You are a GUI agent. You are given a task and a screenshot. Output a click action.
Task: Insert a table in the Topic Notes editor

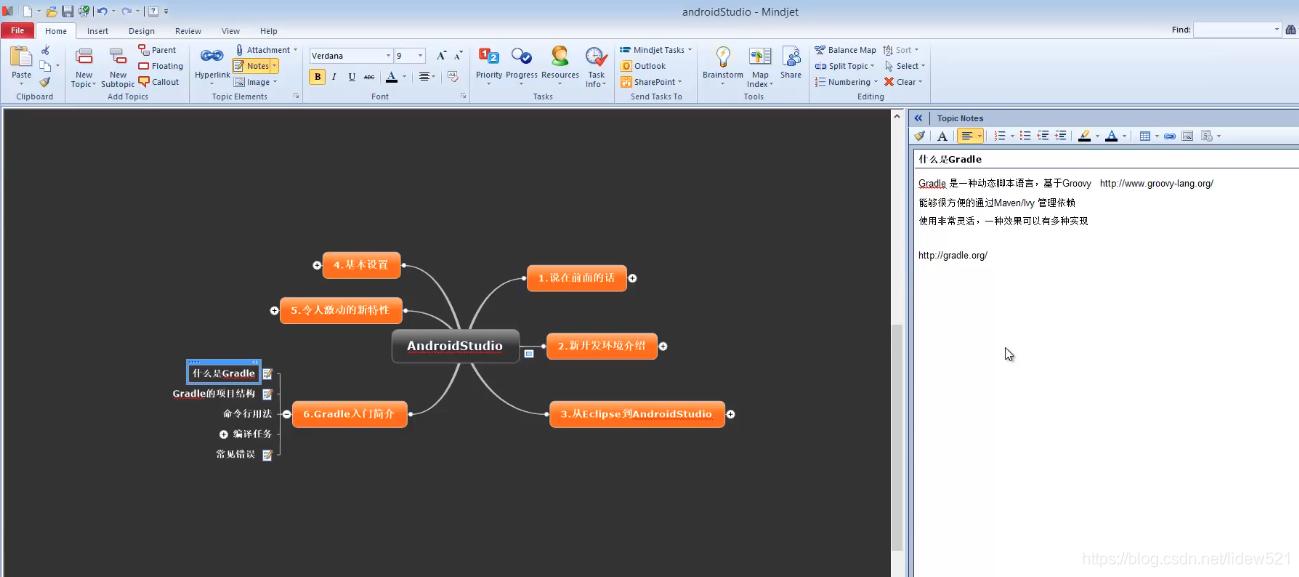coord(1147,135)
